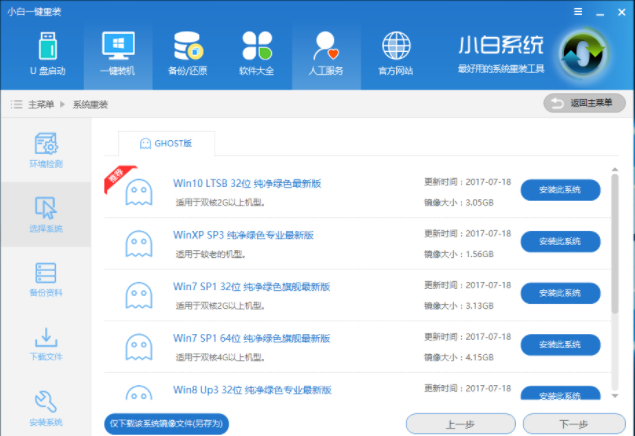This screenshot has height=436, width=635.
Task: Open 人工服务 customer service
Action: tap(325, 53)
